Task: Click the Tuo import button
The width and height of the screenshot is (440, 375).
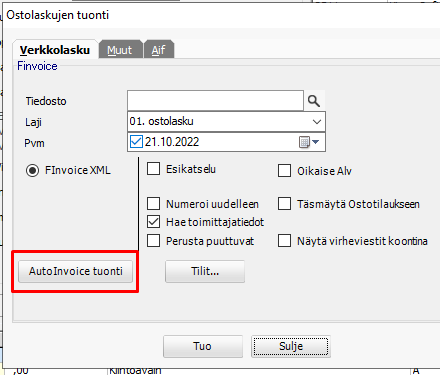Action: pos(203,346)
